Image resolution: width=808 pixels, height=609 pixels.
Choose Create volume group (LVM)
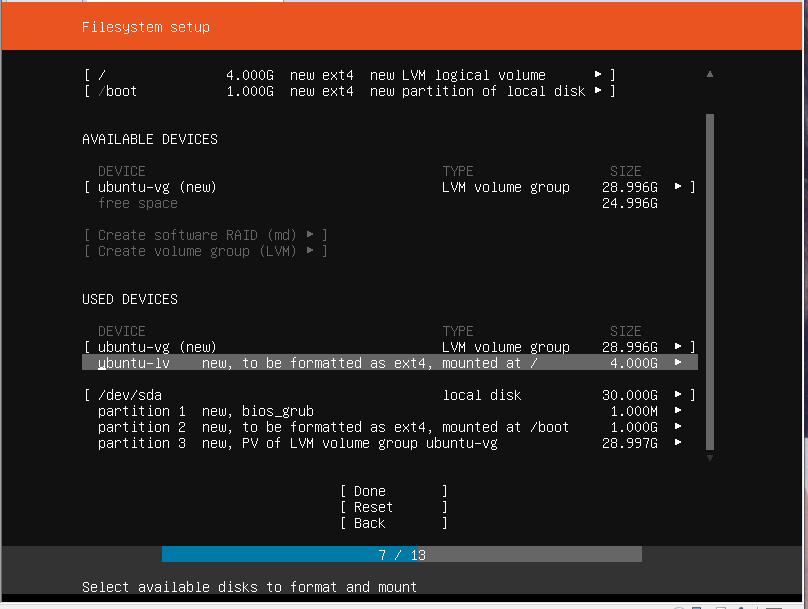coord(206,251)
